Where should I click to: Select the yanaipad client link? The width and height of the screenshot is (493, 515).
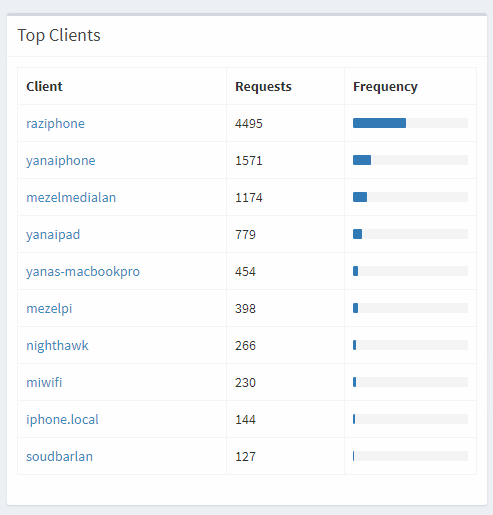point(53,235)
